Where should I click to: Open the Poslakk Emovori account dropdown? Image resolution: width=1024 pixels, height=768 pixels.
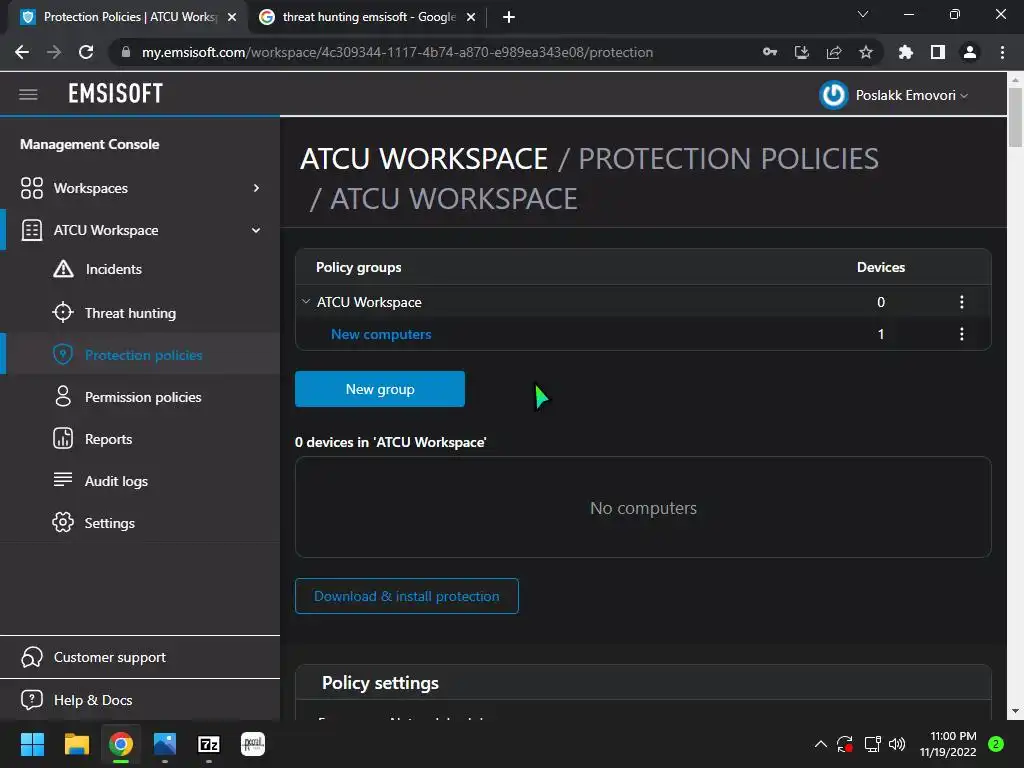click(x=912, y=95)
